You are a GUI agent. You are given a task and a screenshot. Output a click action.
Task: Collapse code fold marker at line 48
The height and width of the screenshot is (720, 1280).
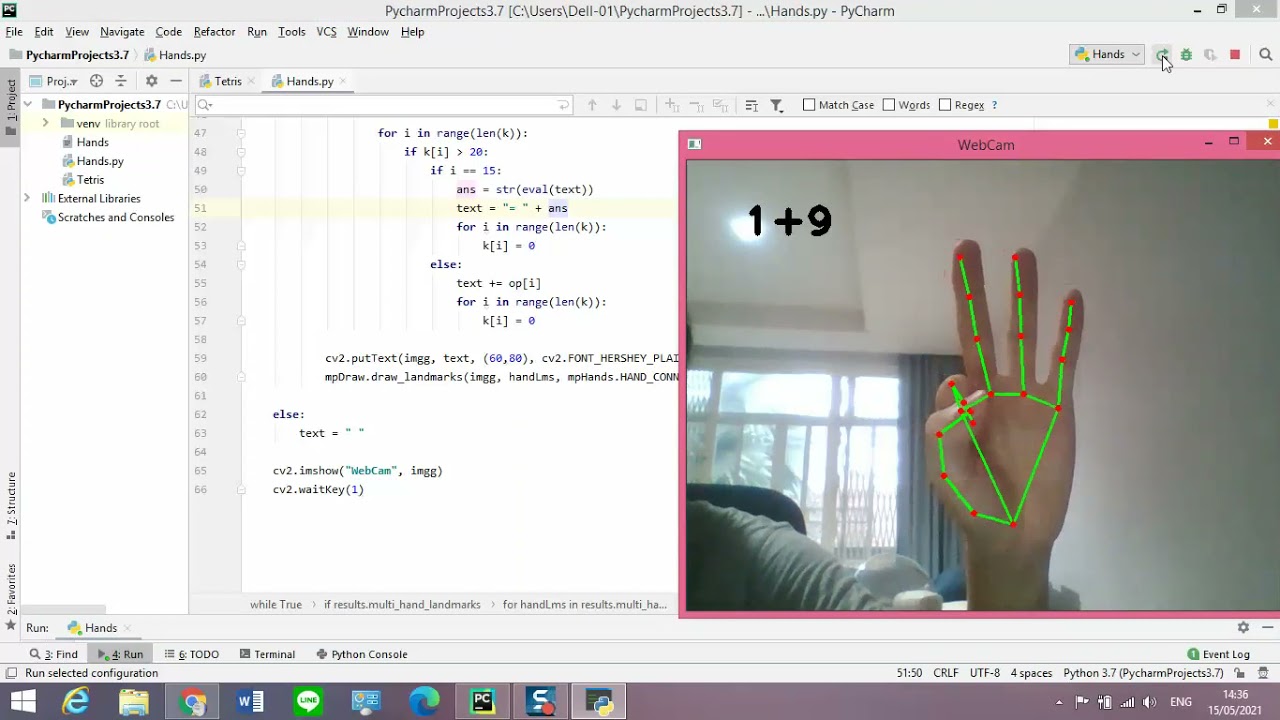(x=241, y=152)
